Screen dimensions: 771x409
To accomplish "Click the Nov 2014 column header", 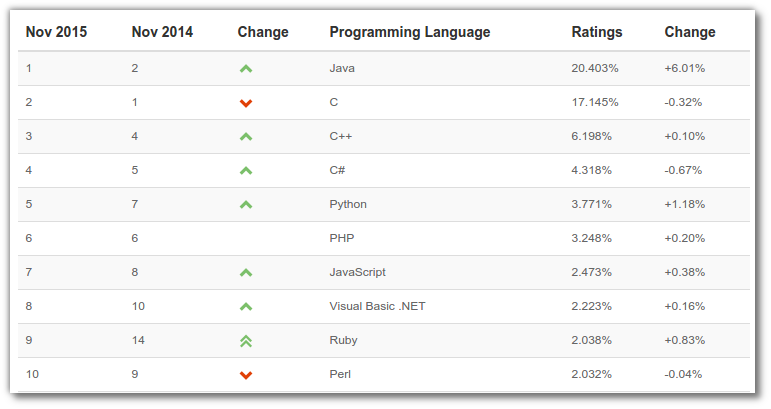I will point(162,32).
